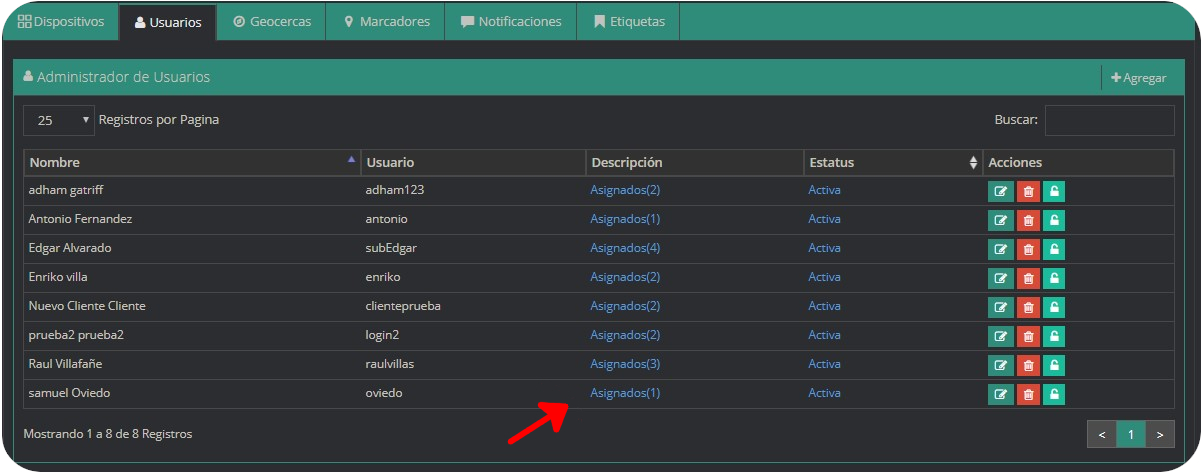Toggle lock for Nuevo Cliente Cliente
Screen dimensions: 1201x472
[1054, 307]
